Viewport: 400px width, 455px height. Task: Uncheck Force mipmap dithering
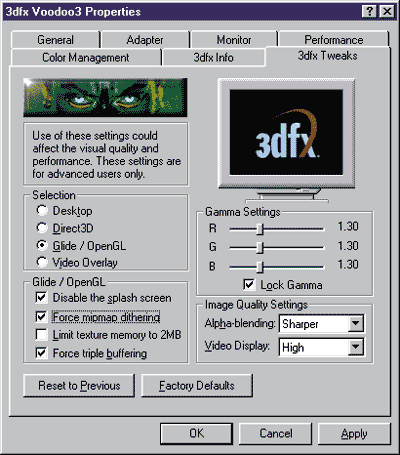[x=41, y=316]
